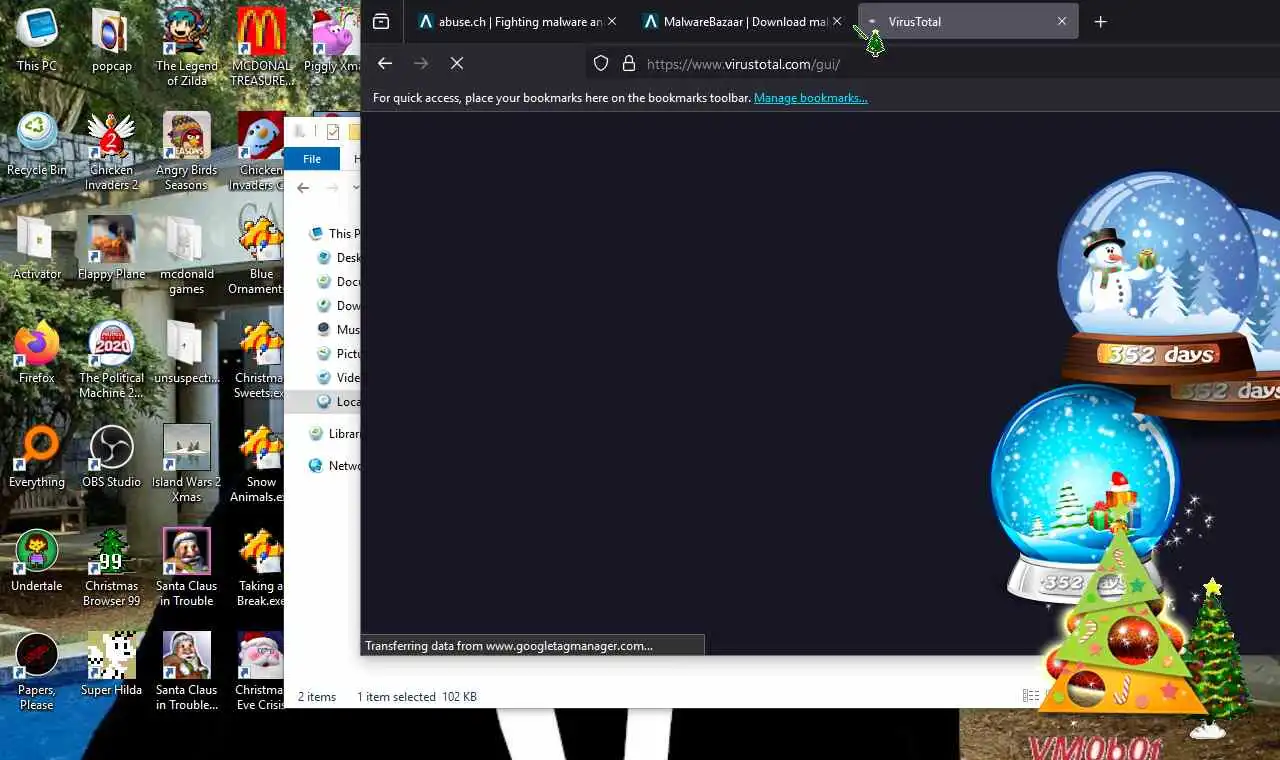This screenshot has width=1280, height=760.
Task: Switch Explorer to details view
Action: tap(1030, 696)
